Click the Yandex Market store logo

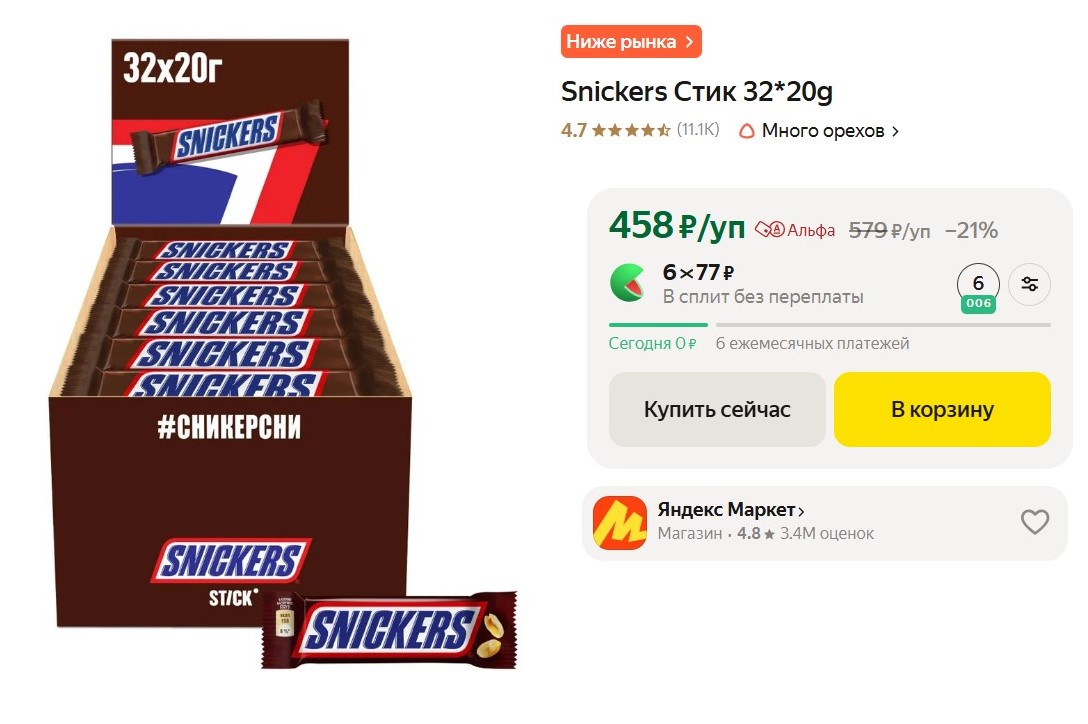coord(620,523)
